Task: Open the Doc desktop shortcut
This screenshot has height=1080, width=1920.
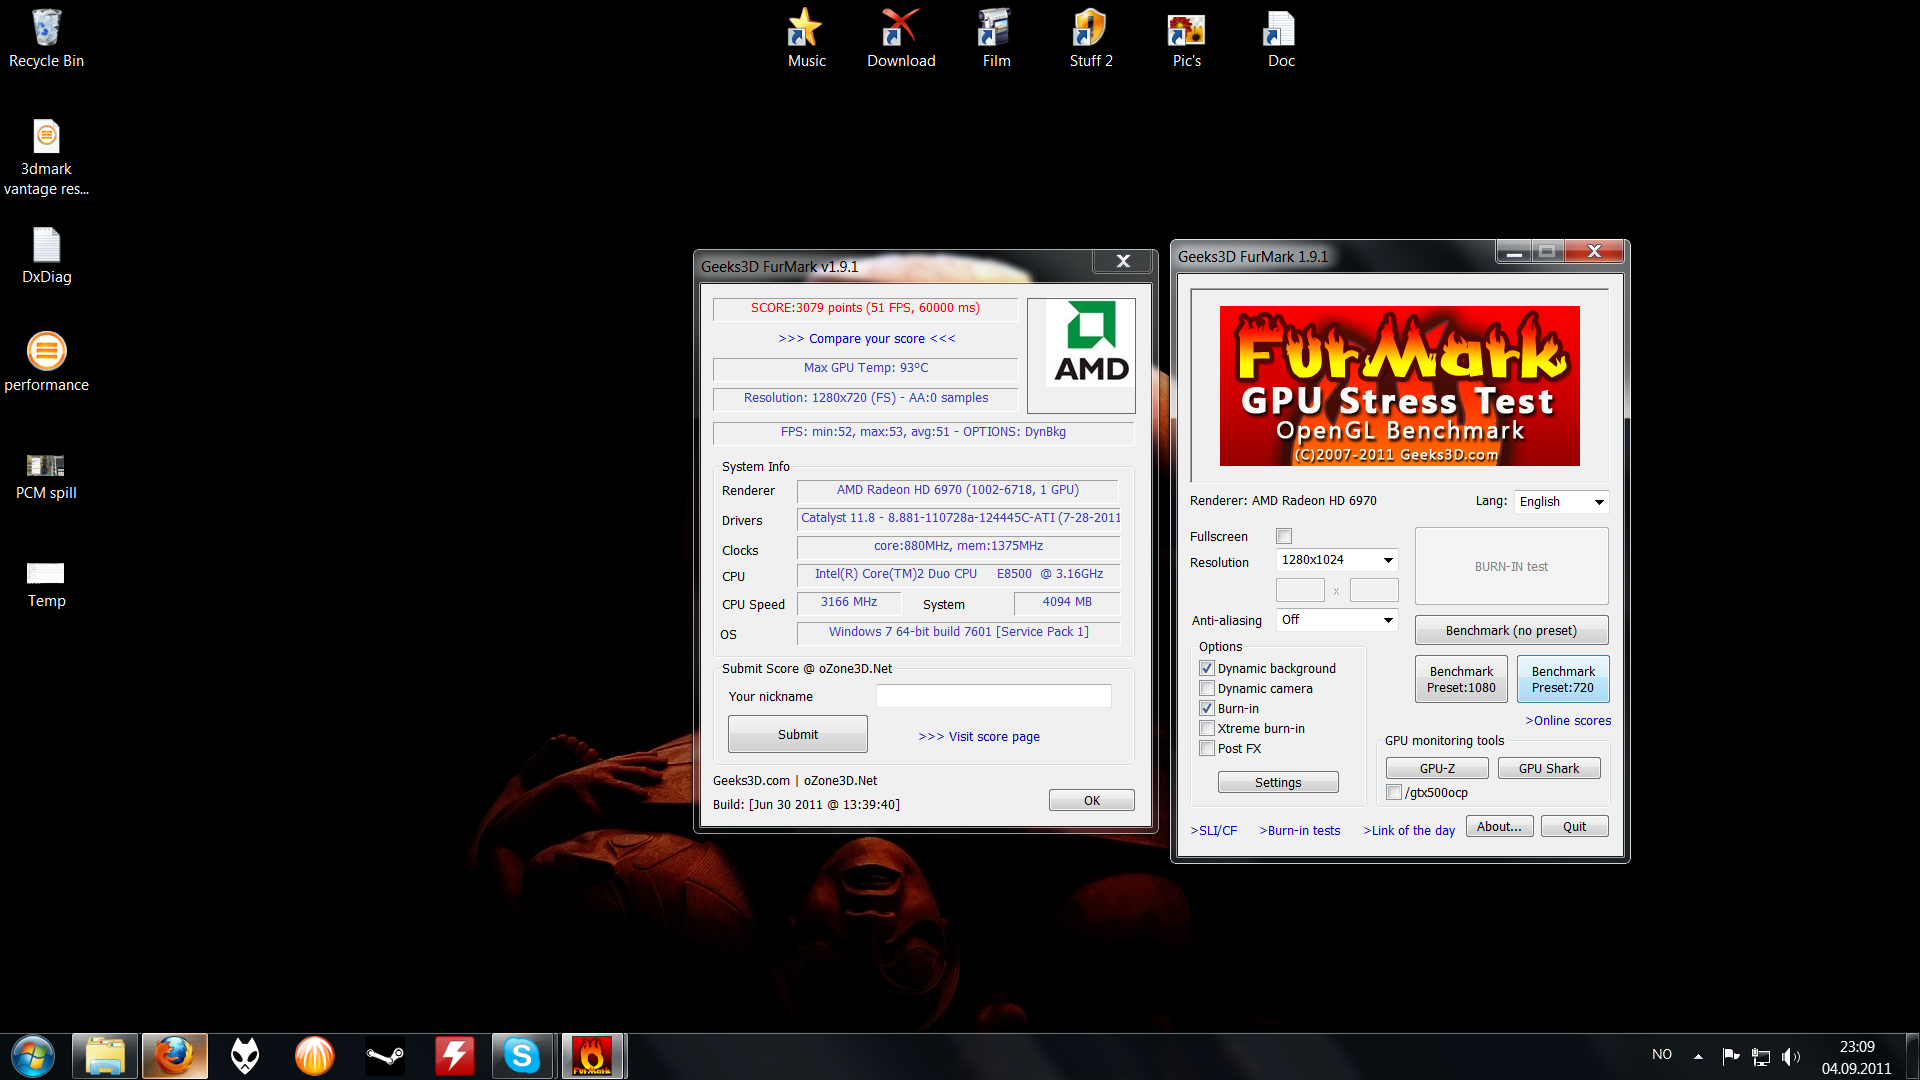Action: click(1281, 40)
